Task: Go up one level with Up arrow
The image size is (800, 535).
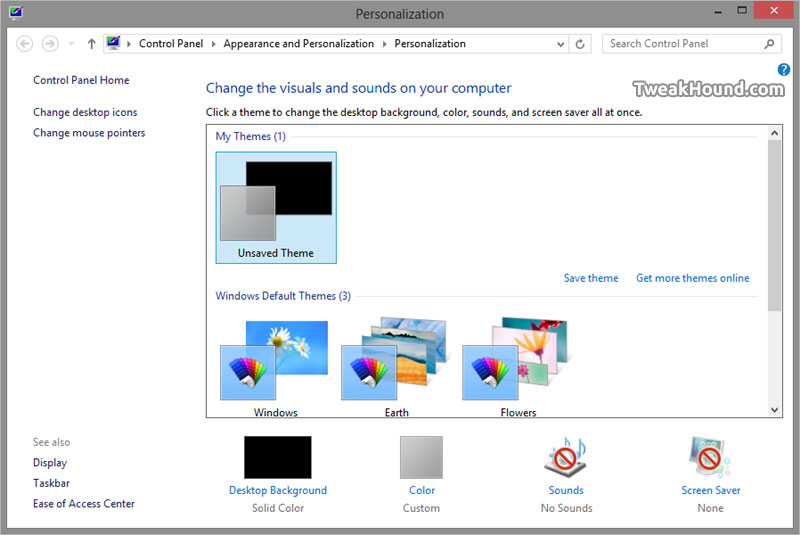Action: 91,44
